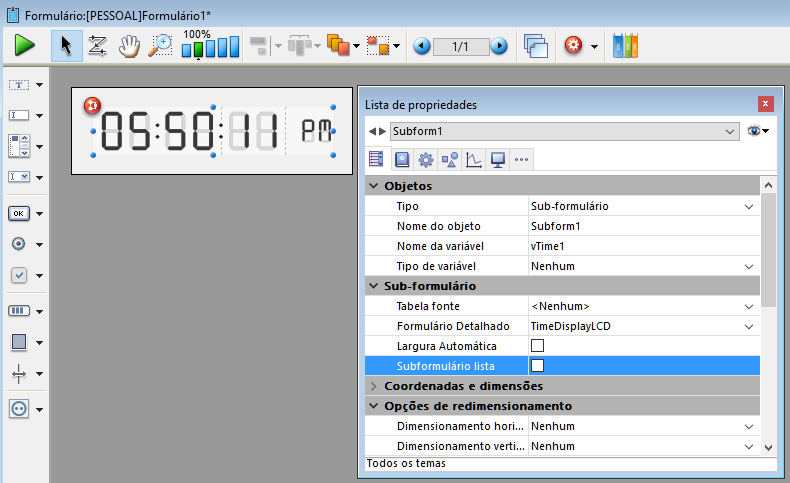Select the magnifier zoom tool

160,46
